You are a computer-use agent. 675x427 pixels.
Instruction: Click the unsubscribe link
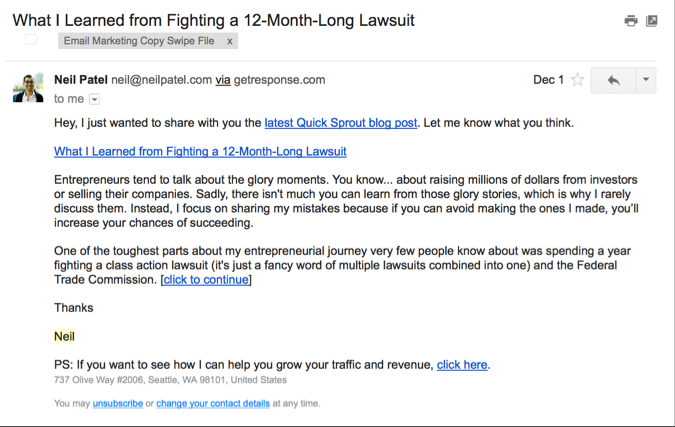117,404
